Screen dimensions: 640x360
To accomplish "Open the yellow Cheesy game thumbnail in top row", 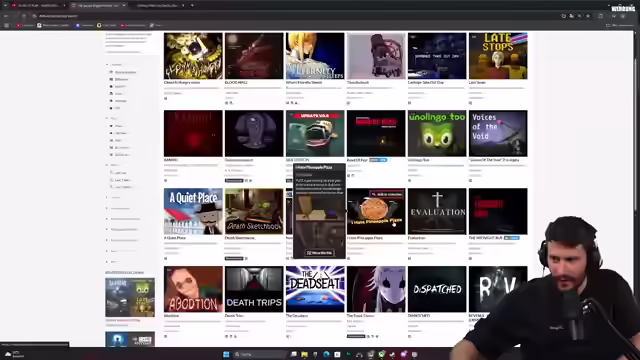I will (x=193, y=56).
